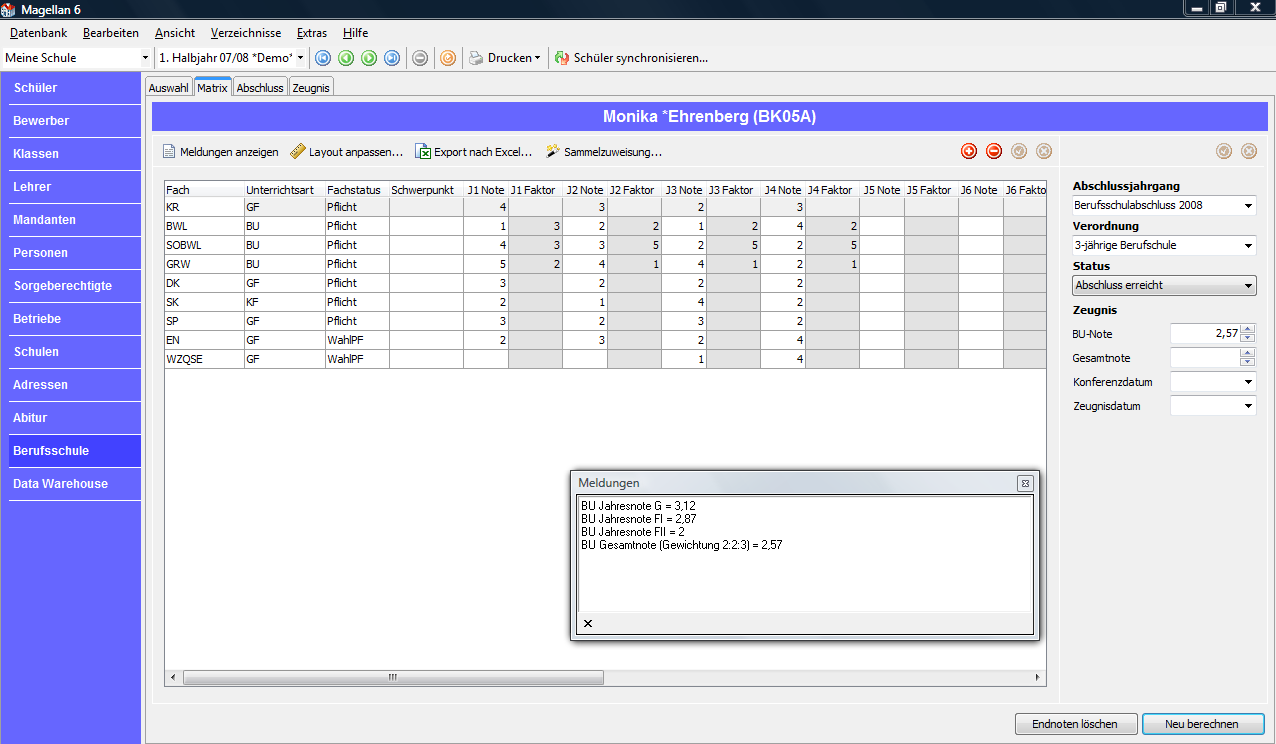Go to next record green arrow
This screenshot has height=744, width=1276.
click(x=369, y=58)
